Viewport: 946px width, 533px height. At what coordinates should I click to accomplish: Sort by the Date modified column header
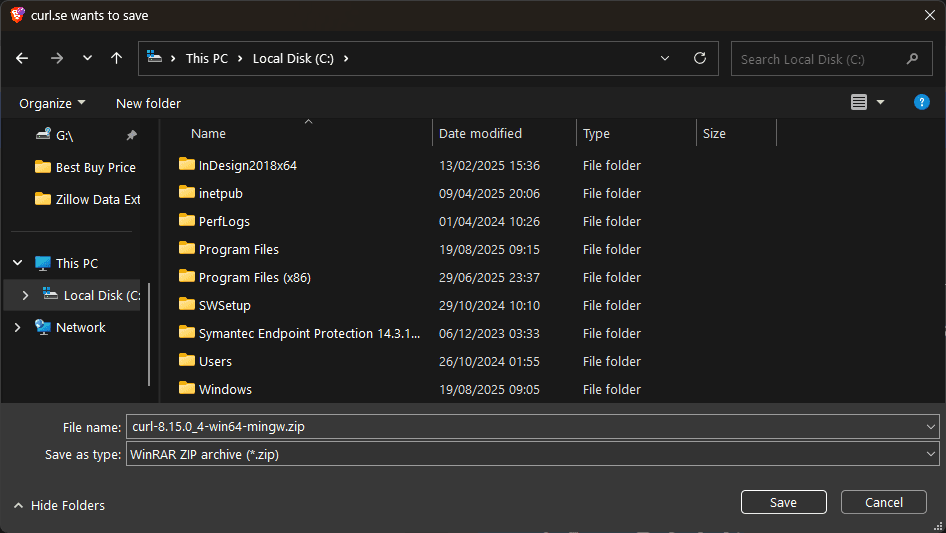coord(480,133)
